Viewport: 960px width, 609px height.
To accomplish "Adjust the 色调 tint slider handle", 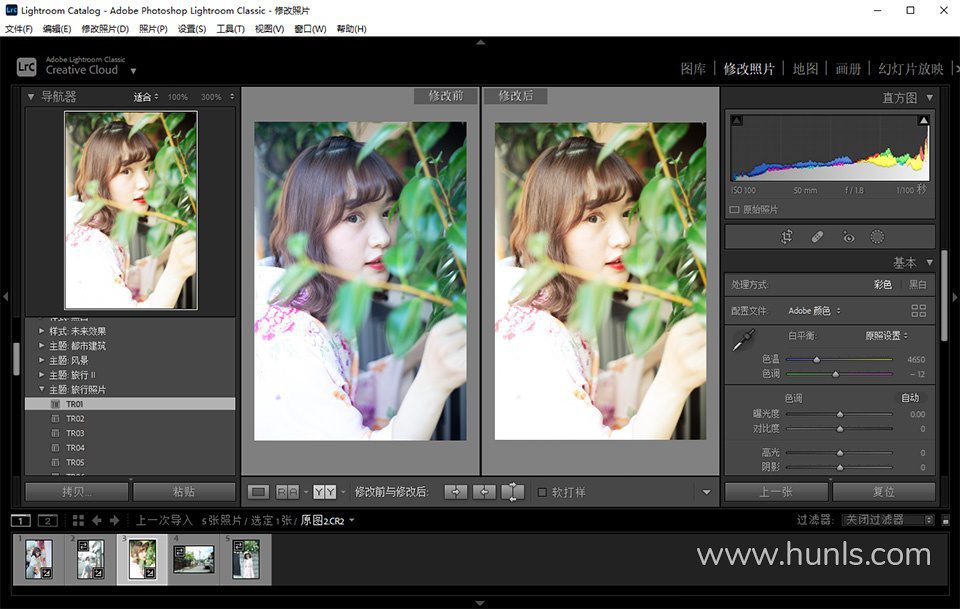I will pyautogui.click(x=836, y=374).
